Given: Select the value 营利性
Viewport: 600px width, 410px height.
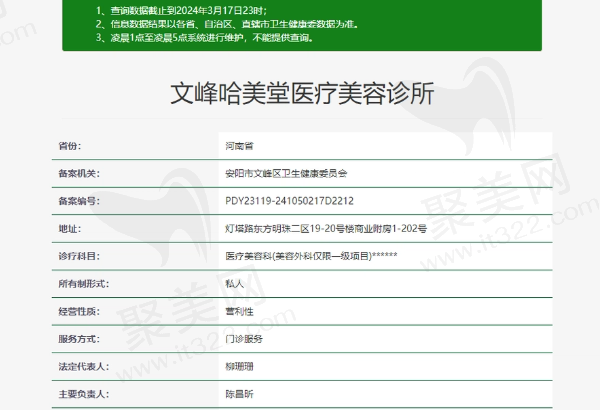Looking at the screenshot, I should click(239, 311).
